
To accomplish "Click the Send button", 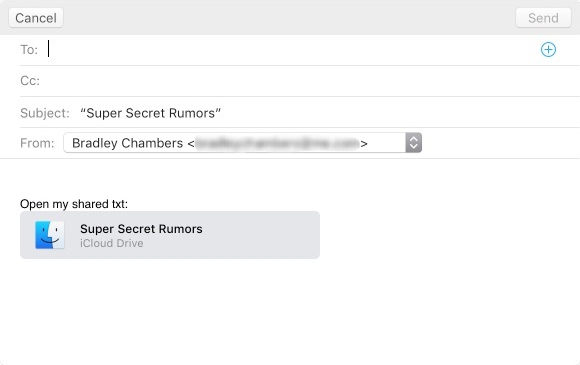I will [543, 18].
